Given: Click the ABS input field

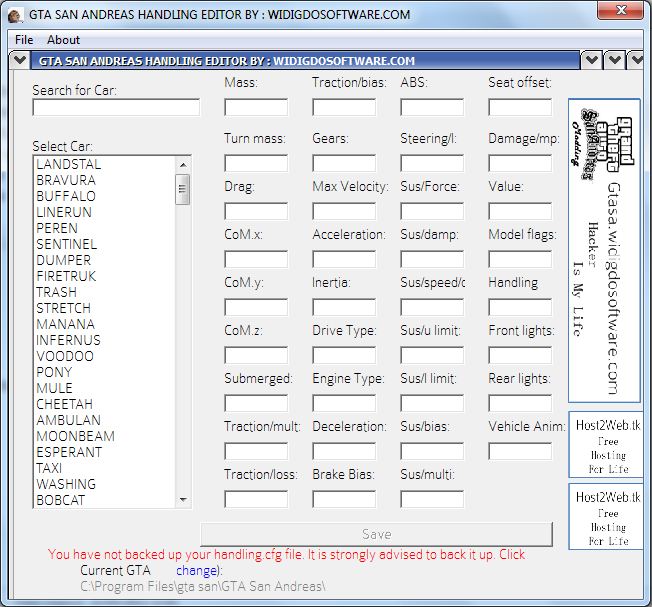Looking at the screenshot, I should coord(432,107).
